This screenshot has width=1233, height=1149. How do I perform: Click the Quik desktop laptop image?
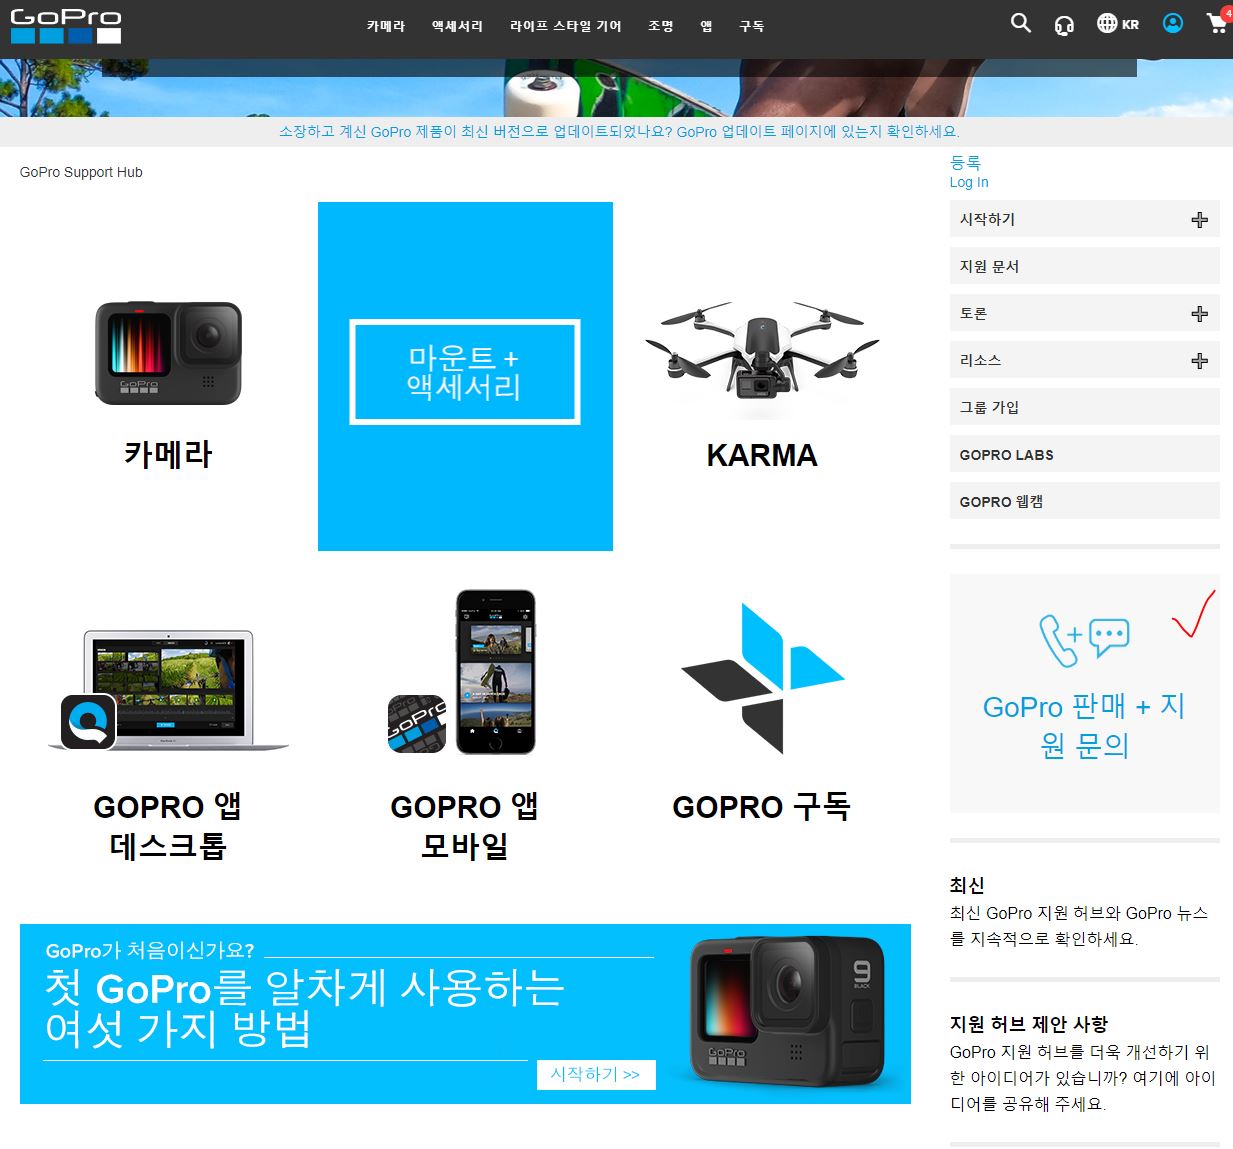(168, 690)
